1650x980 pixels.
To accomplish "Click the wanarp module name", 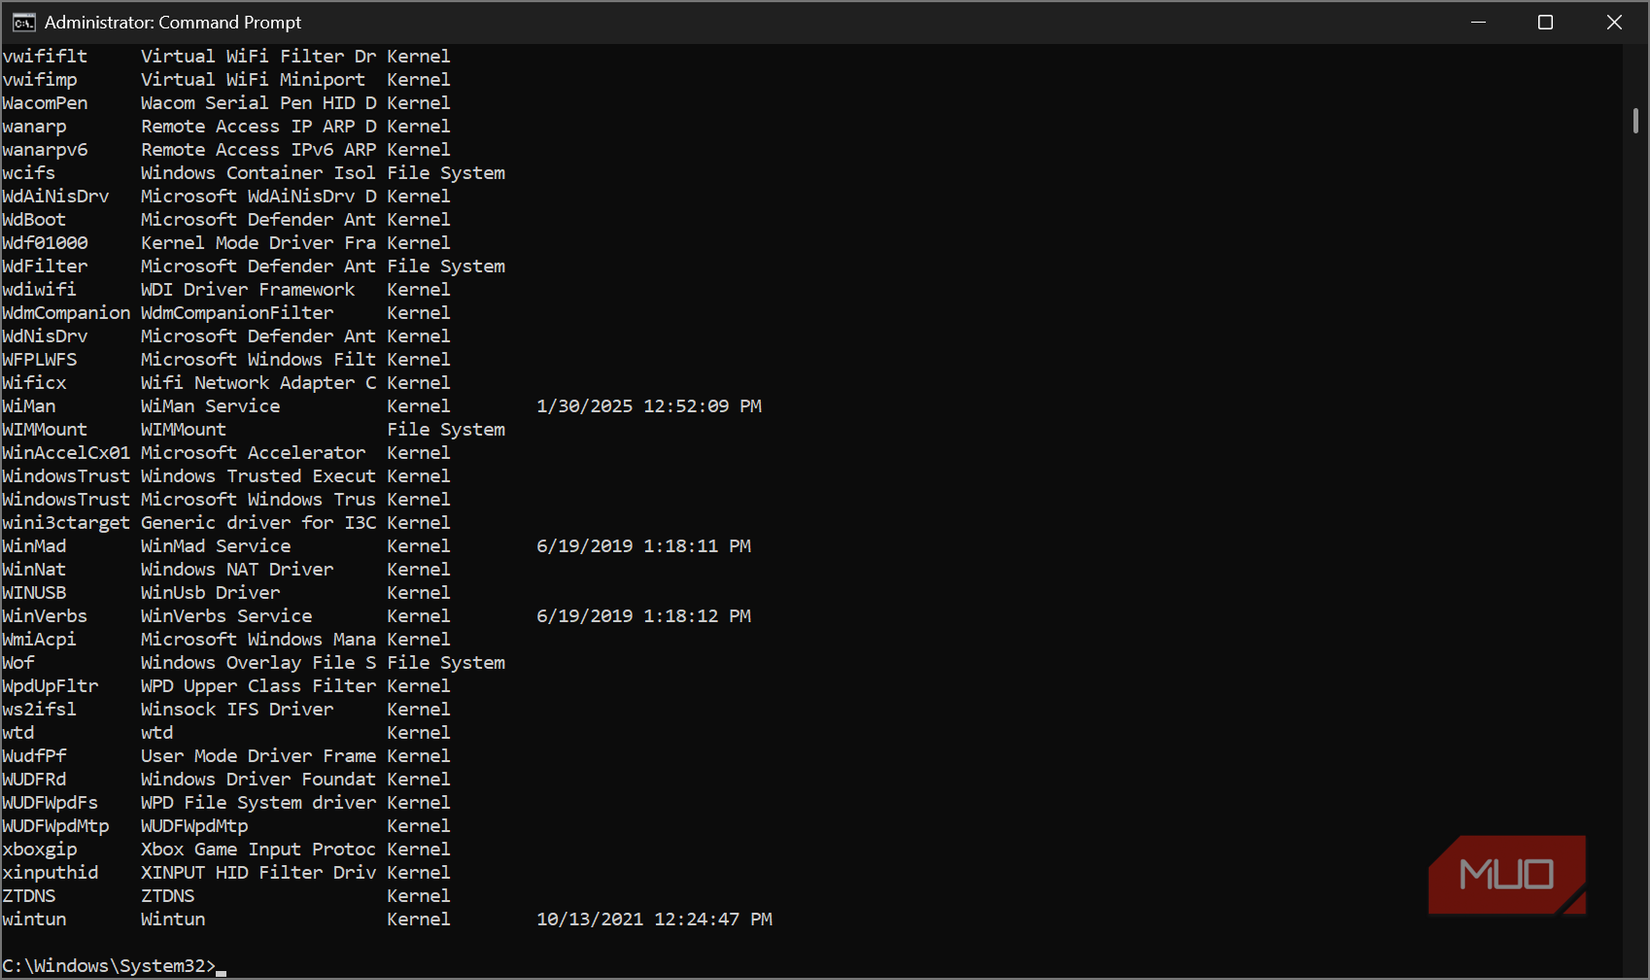I will click(x=34, y=127).
